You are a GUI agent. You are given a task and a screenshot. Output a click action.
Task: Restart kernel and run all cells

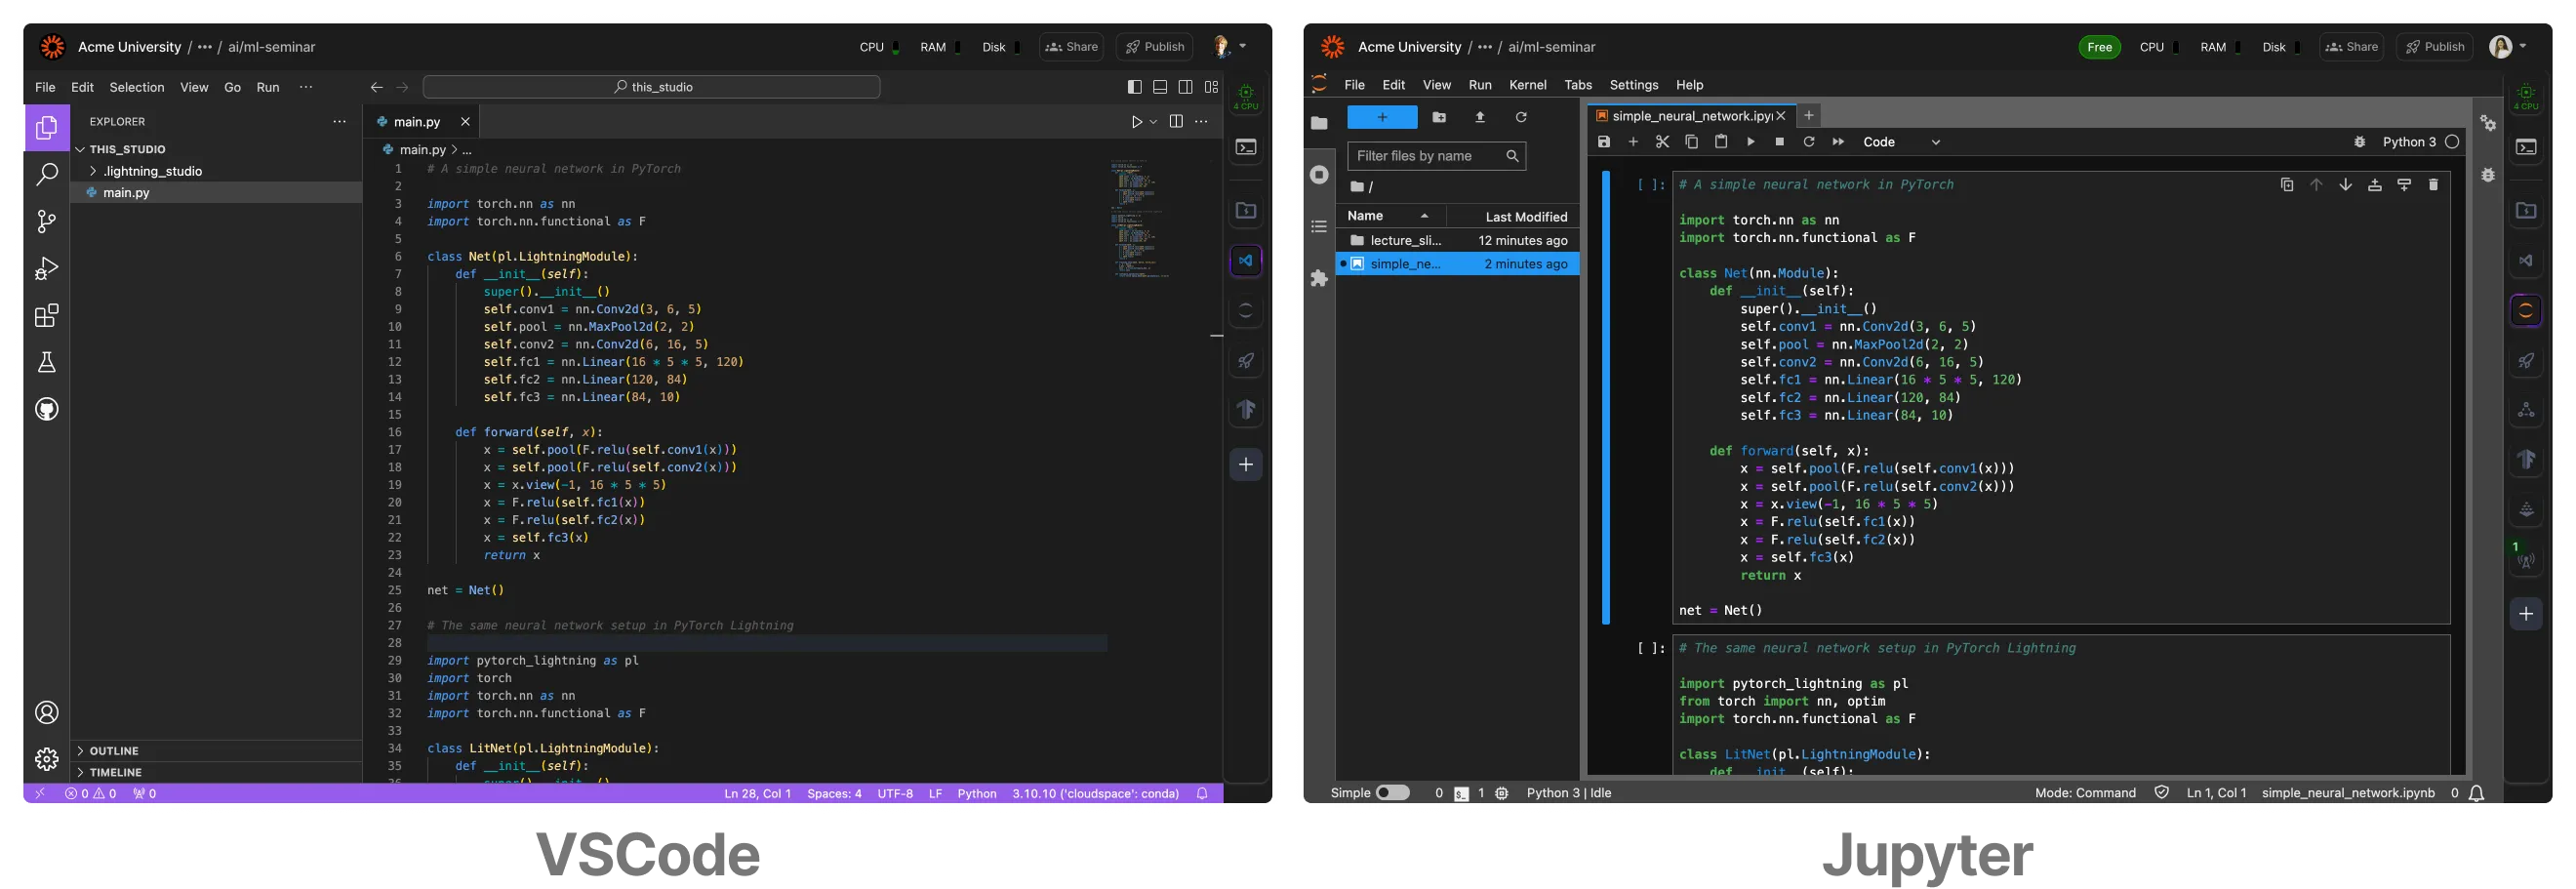pyautogui.click(x=1838, y=142)
